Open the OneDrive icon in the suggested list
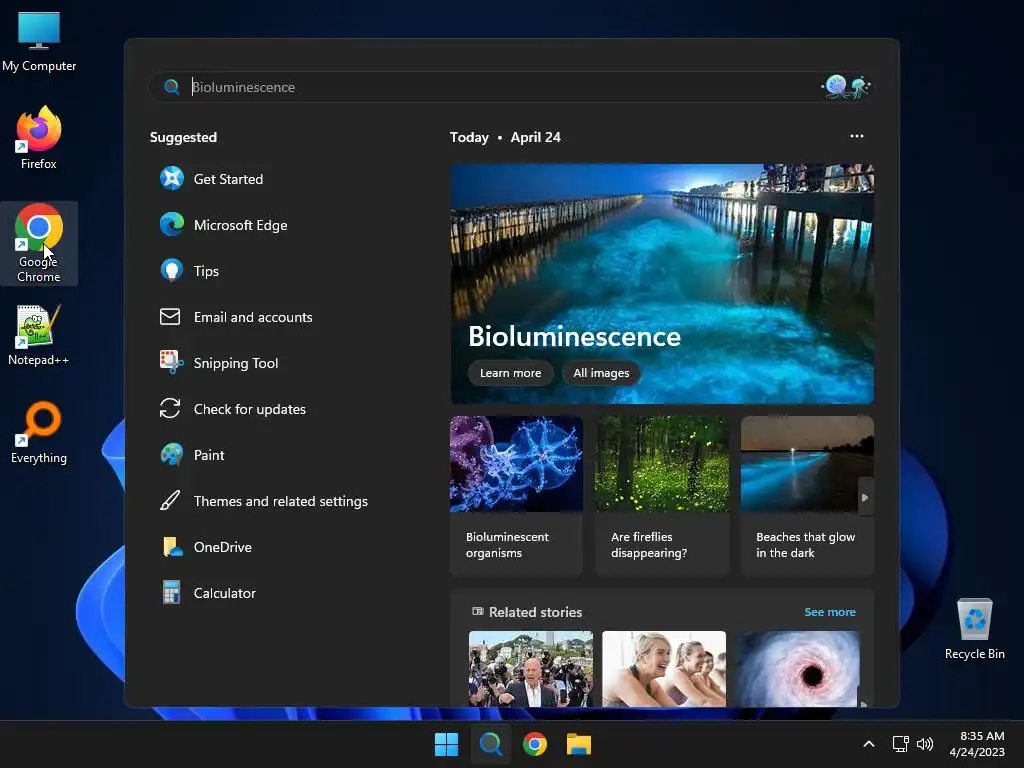Viewport: 1024px width, 768px height. point(172,547)
